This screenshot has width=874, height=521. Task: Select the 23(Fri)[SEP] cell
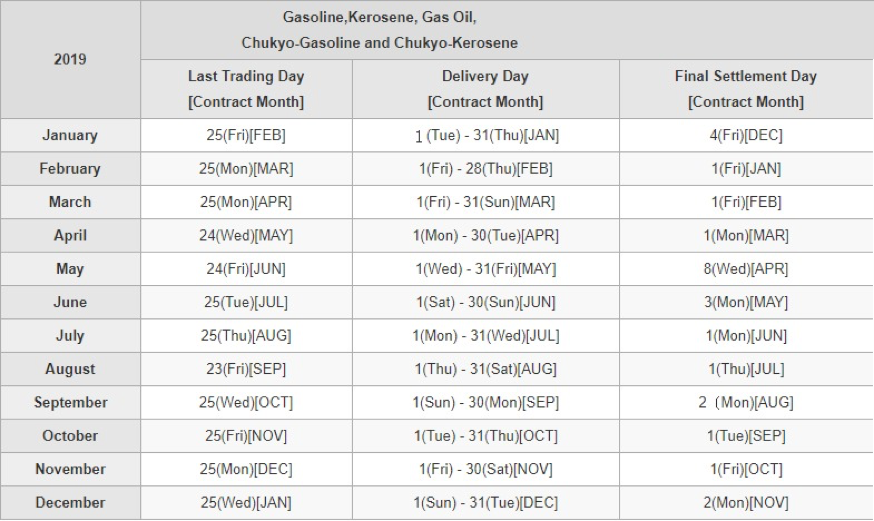(246, 369)
